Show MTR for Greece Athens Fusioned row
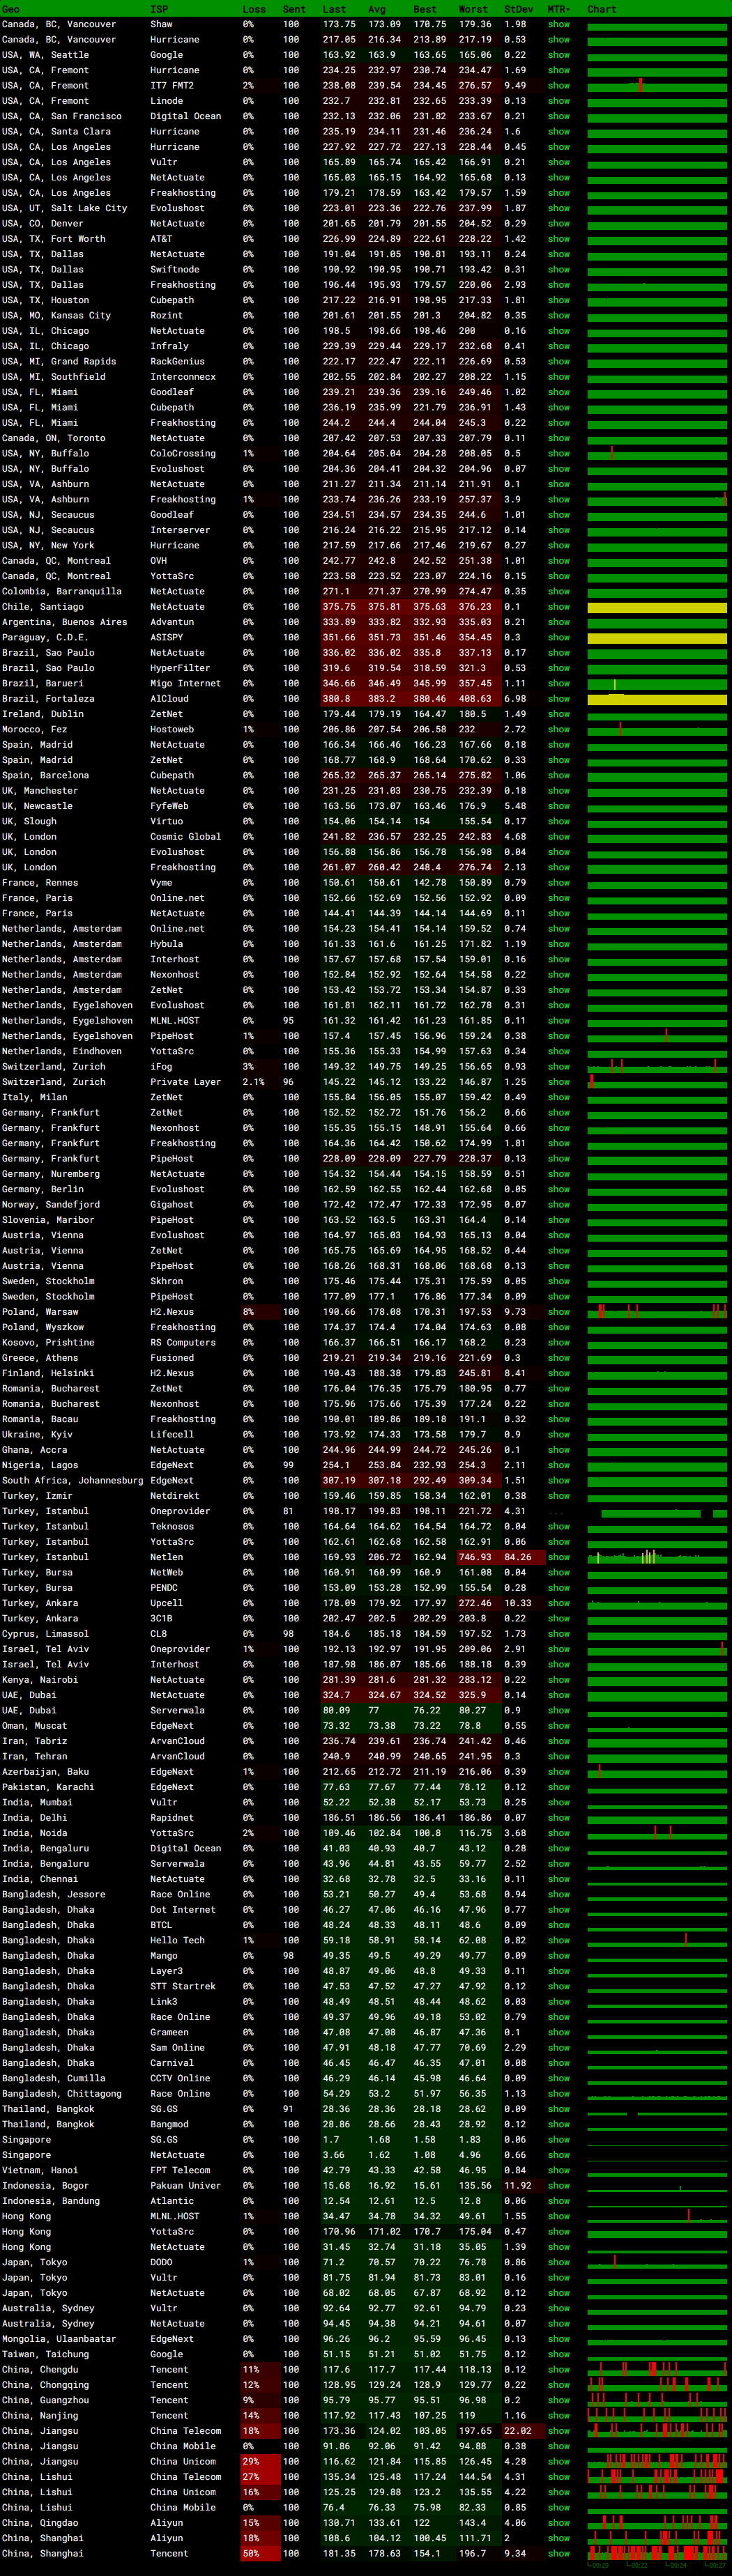732x2576 pixels. click(559, 1358)
